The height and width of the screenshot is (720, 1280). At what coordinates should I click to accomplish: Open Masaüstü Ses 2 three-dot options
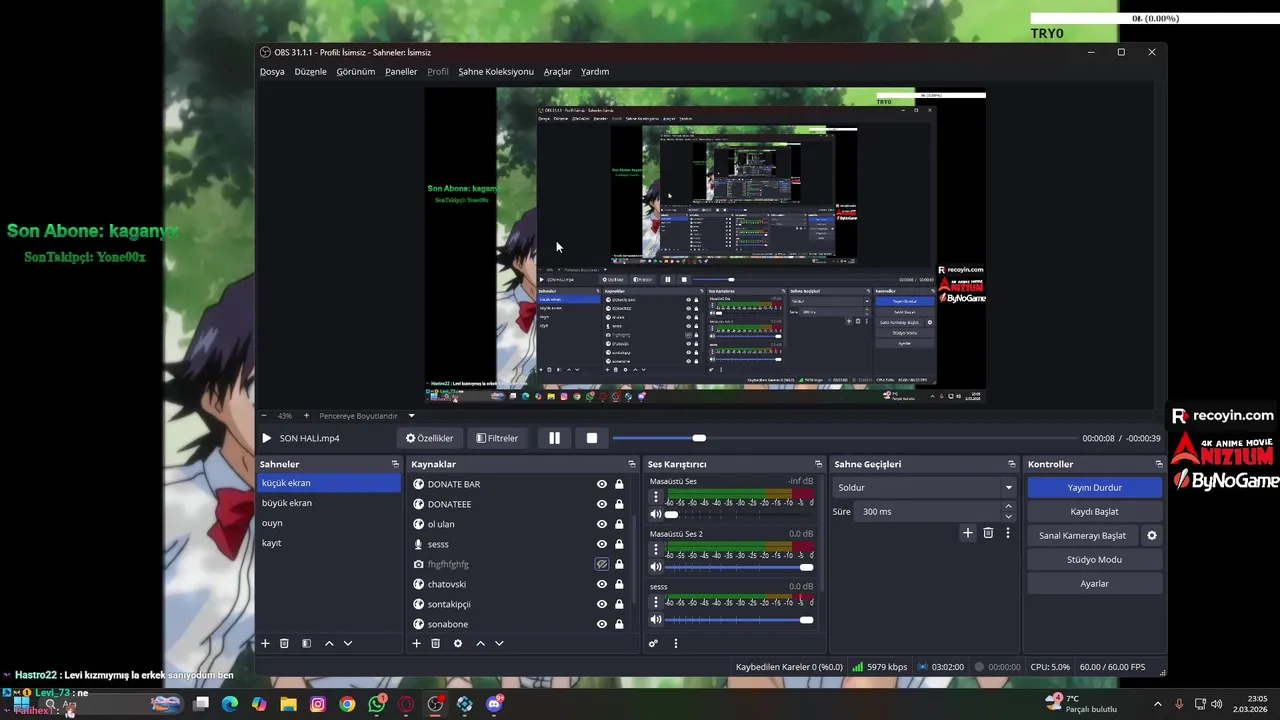(x=656, y=549)
